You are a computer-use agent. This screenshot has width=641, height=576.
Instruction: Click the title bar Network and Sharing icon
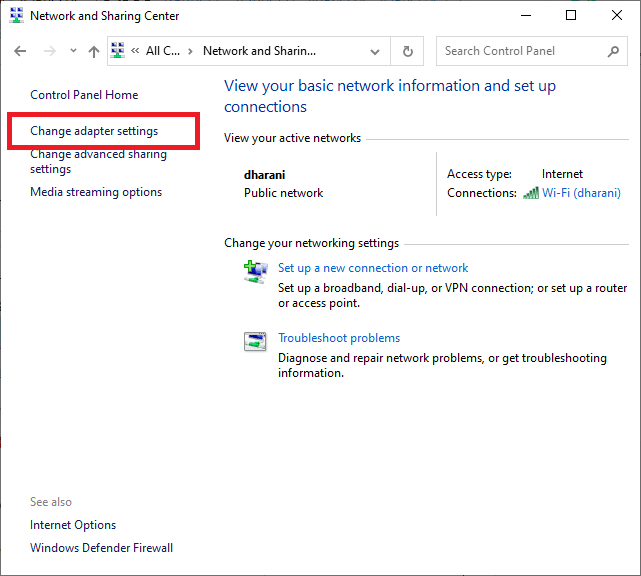coord(17,16)
